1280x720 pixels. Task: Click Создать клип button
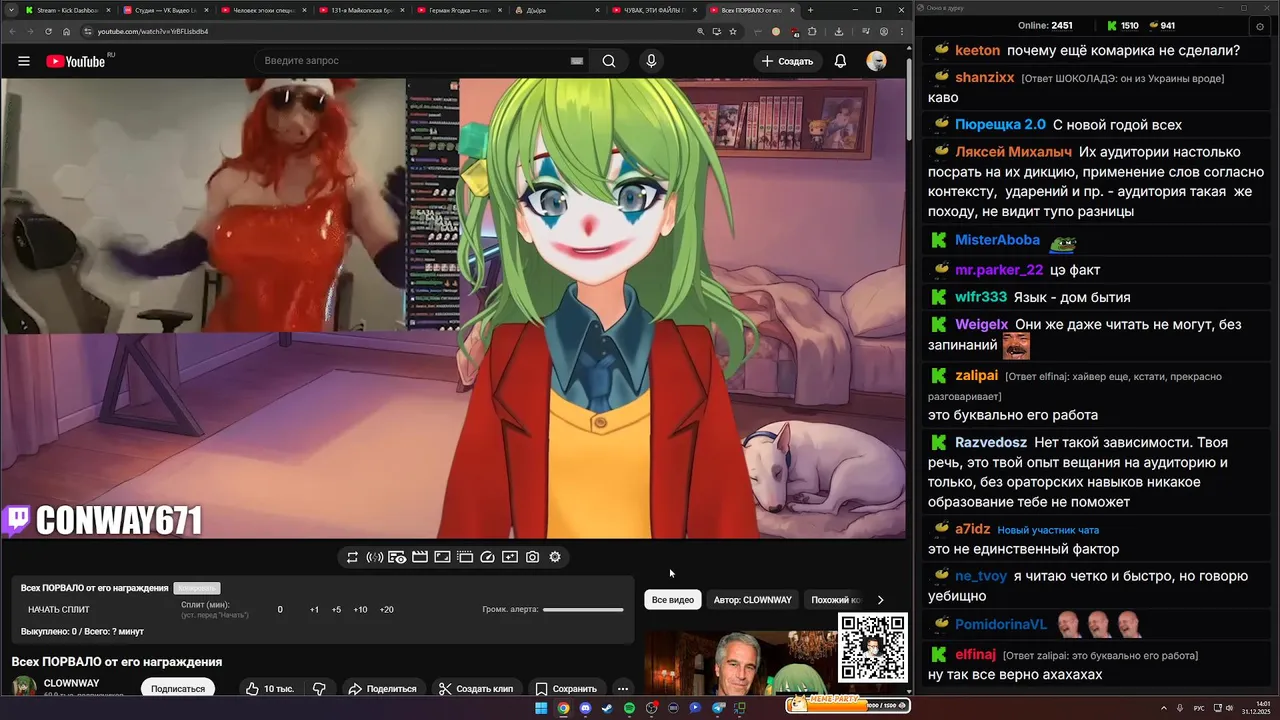coord(476,688)
